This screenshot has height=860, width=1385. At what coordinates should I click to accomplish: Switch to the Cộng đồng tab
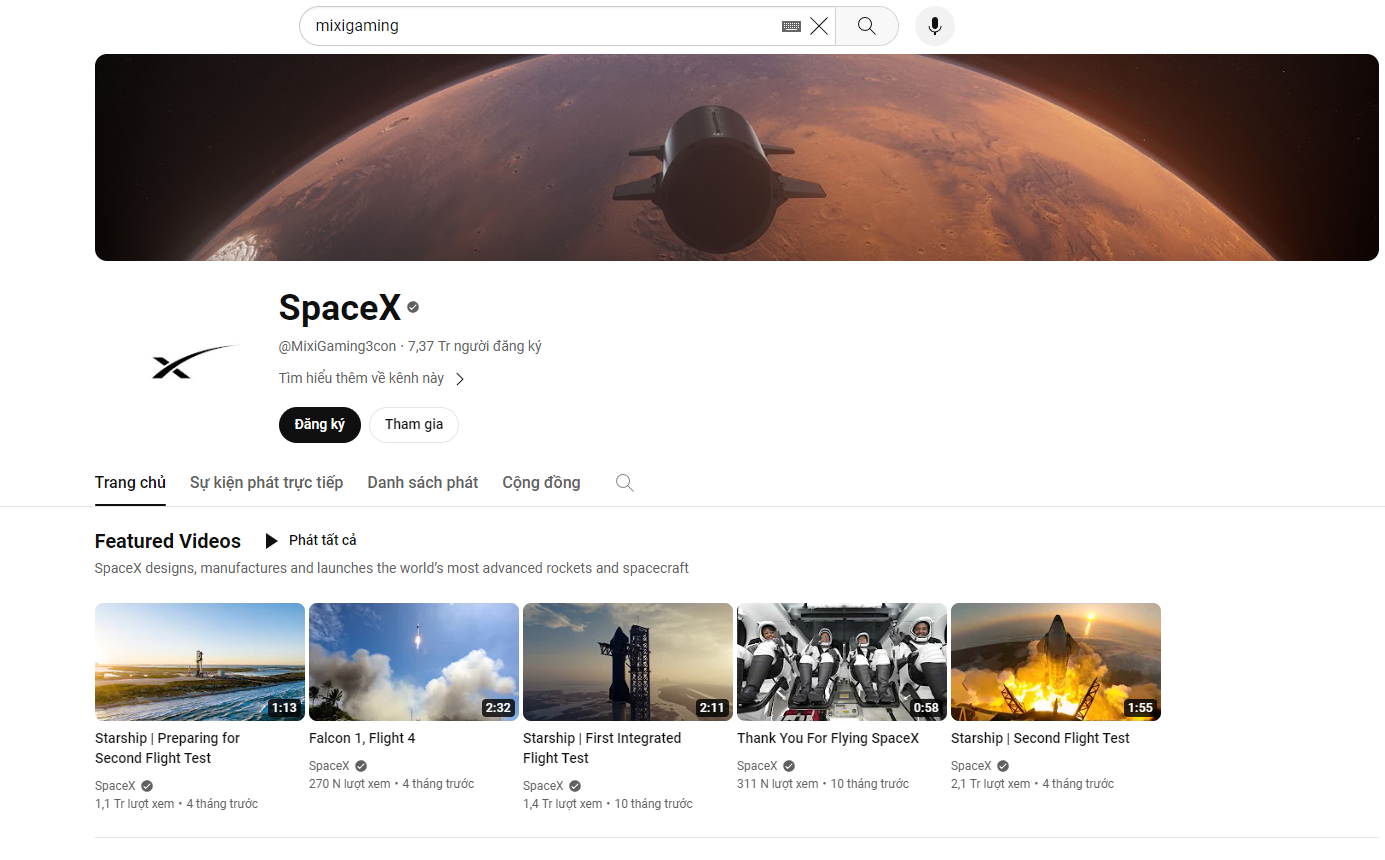coord(541,482)
